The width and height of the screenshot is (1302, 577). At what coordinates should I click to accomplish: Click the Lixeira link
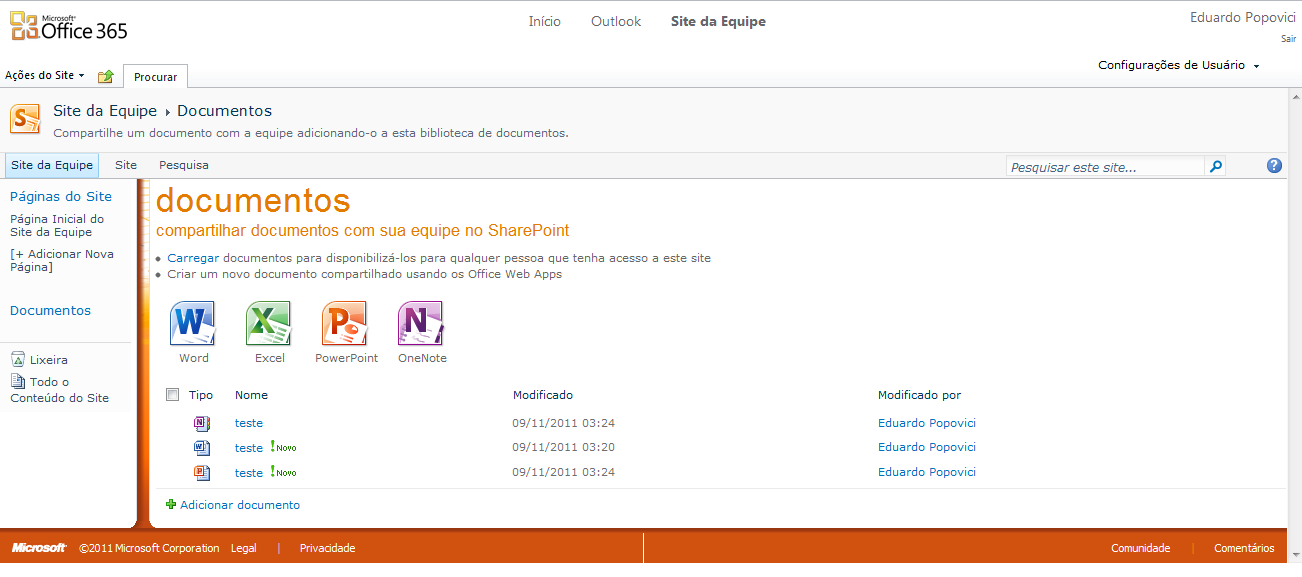[x=49, y=360]
